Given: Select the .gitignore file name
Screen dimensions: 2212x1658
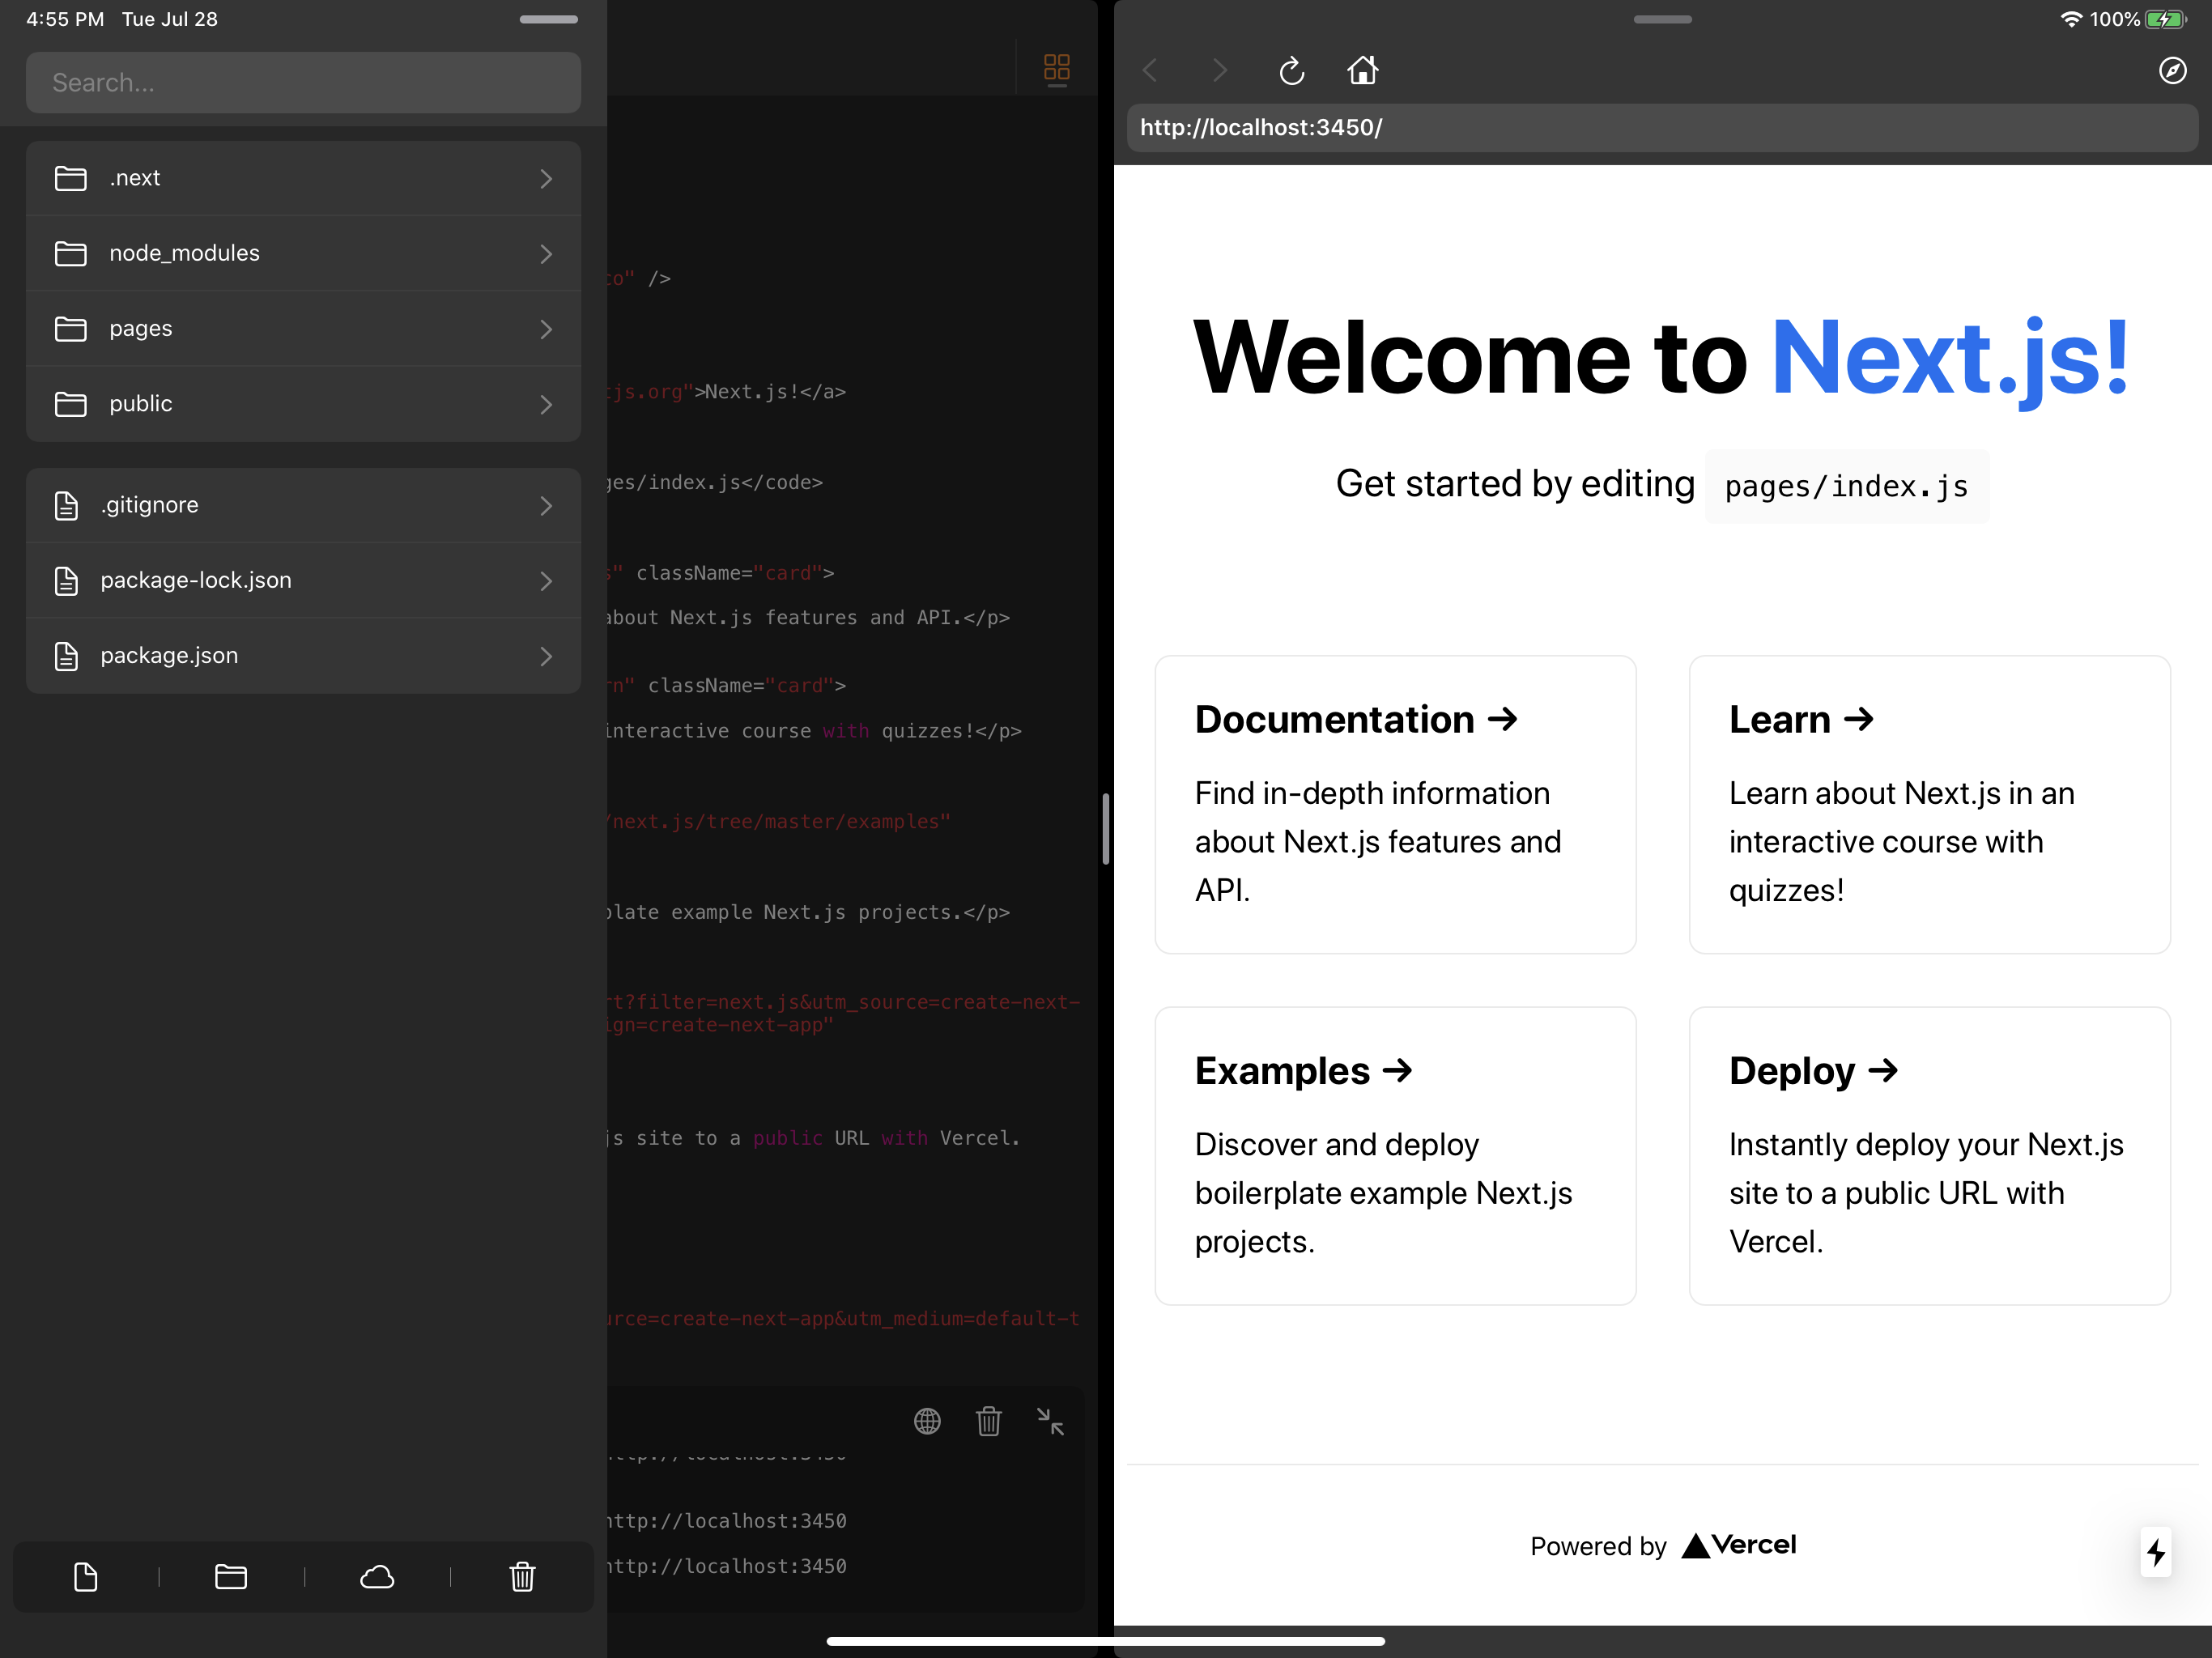Looking at the screenshot, I should pyautogui.click(x=149, y=506).
